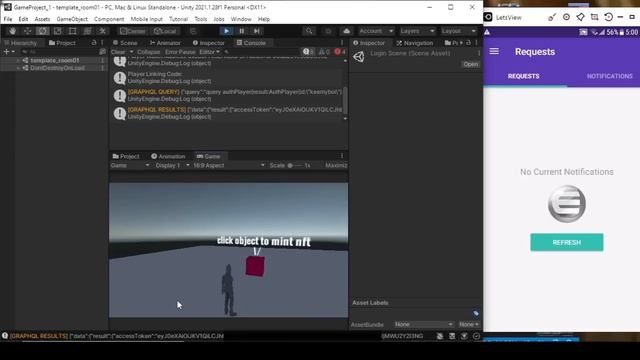Select the Player Linking Code log entry
The width and height of the screenshot is (640, 360).
pyautogui.click(x=228, y=78)
